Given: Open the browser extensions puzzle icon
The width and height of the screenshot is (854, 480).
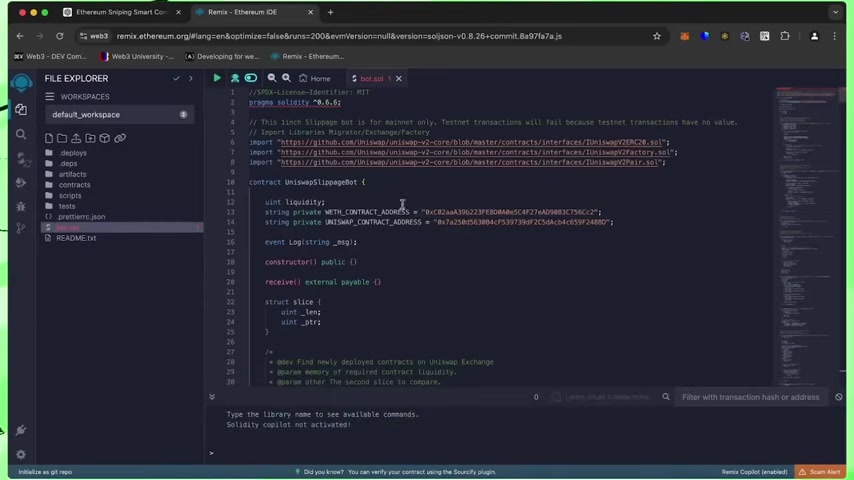Looking at the screenshot, I should point(785,36).
